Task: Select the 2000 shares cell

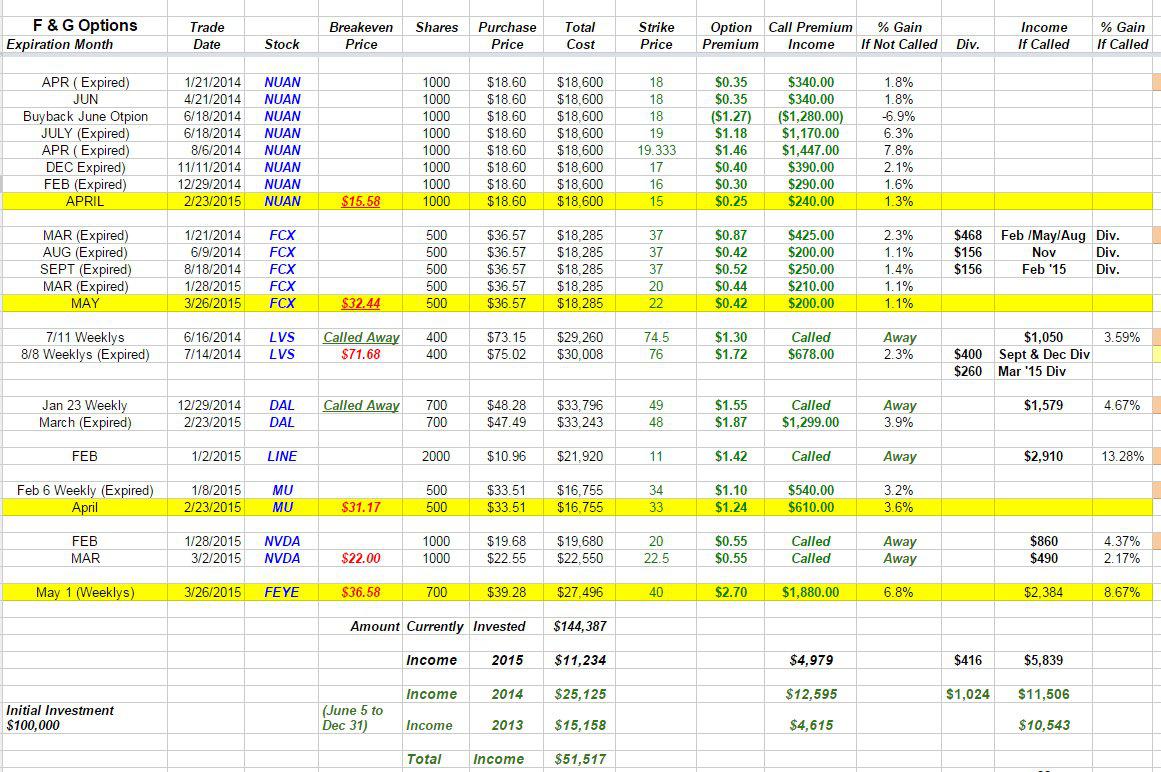Action: click(x=436, y=457)
